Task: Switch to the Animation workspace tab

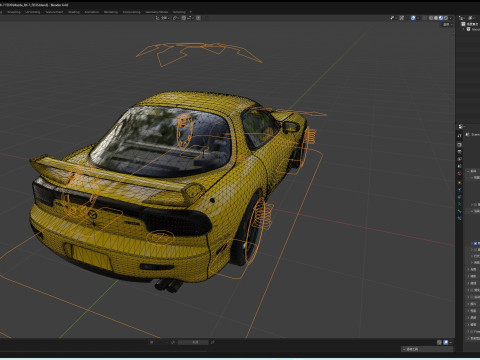Action: point(92,12)
